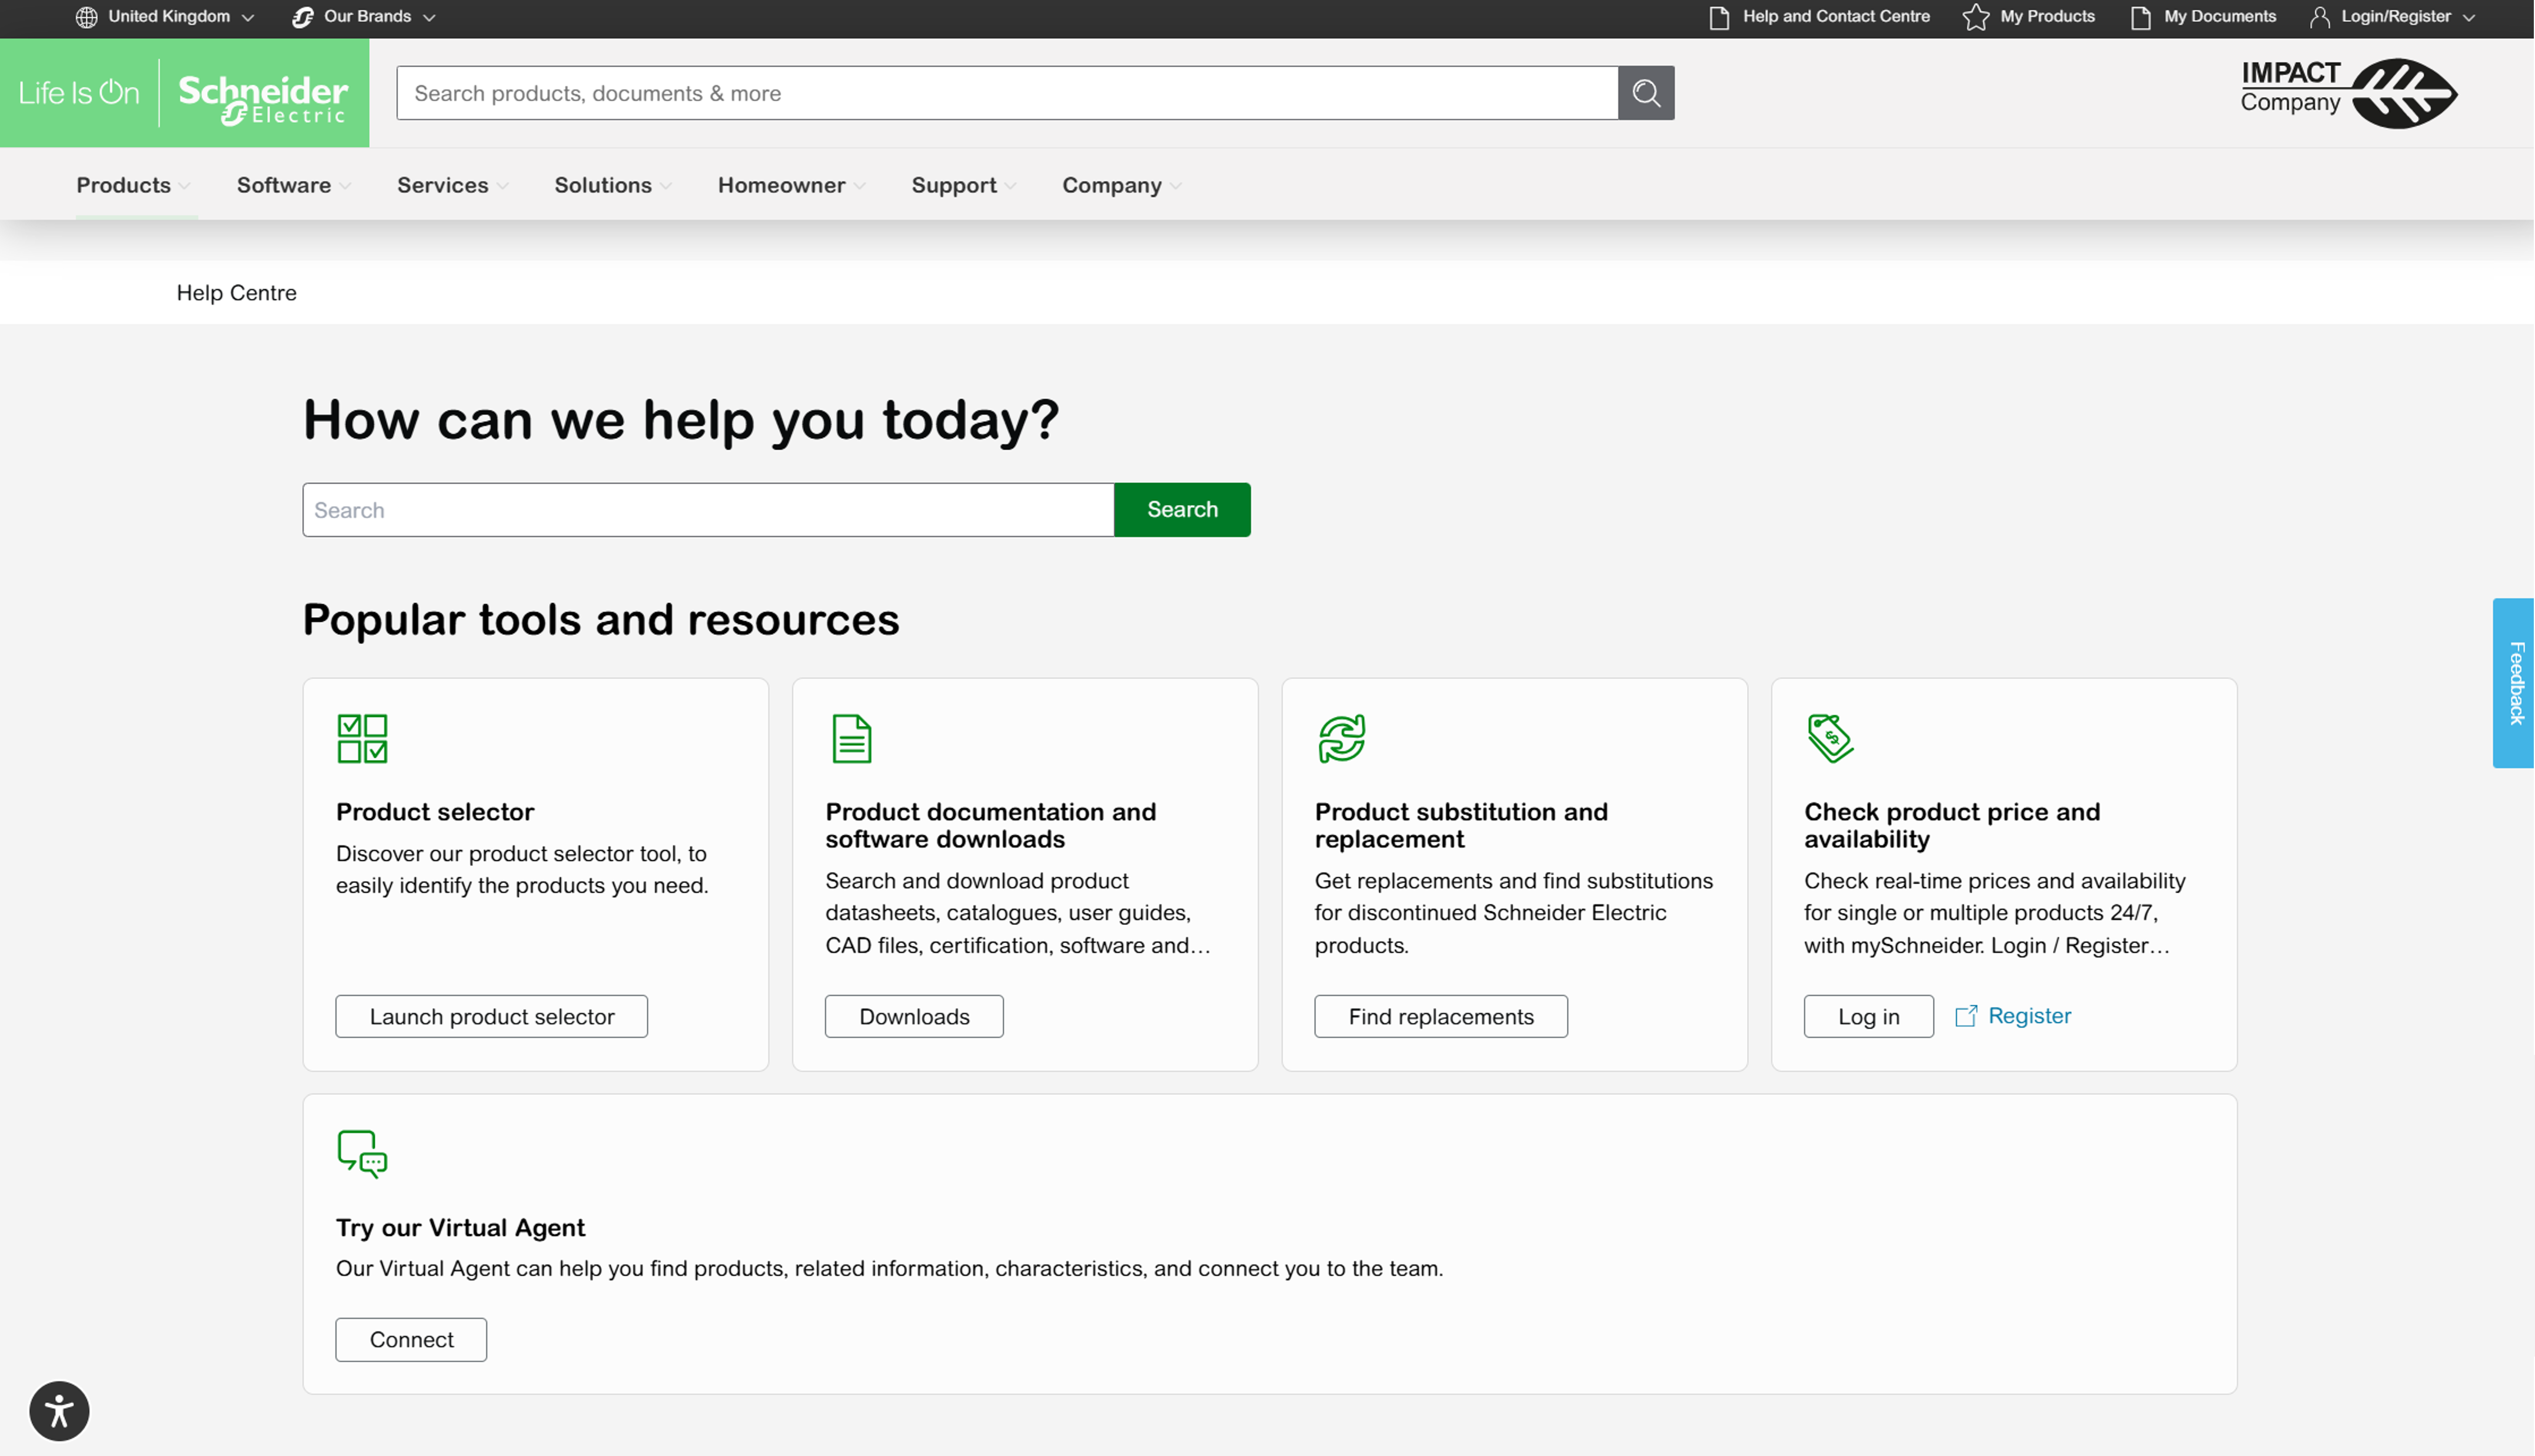Click the magnifier search icon in header

click(1646, 93)
